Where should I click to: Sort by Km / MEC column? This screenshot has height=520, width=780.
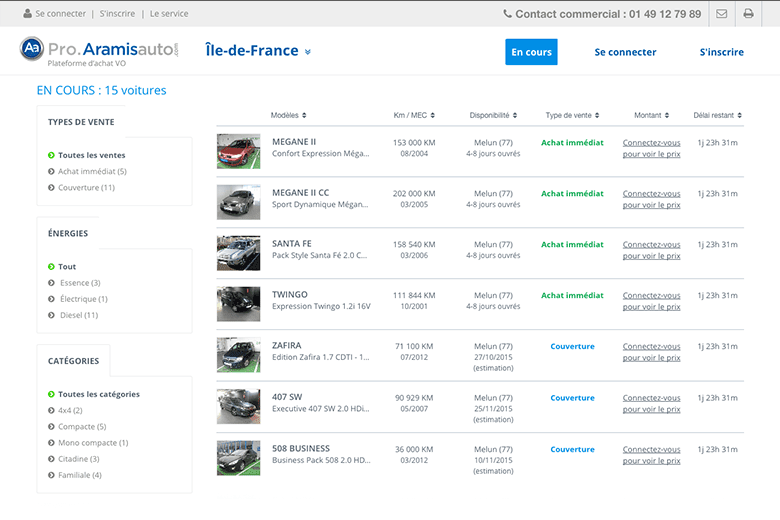pos(414,115)
